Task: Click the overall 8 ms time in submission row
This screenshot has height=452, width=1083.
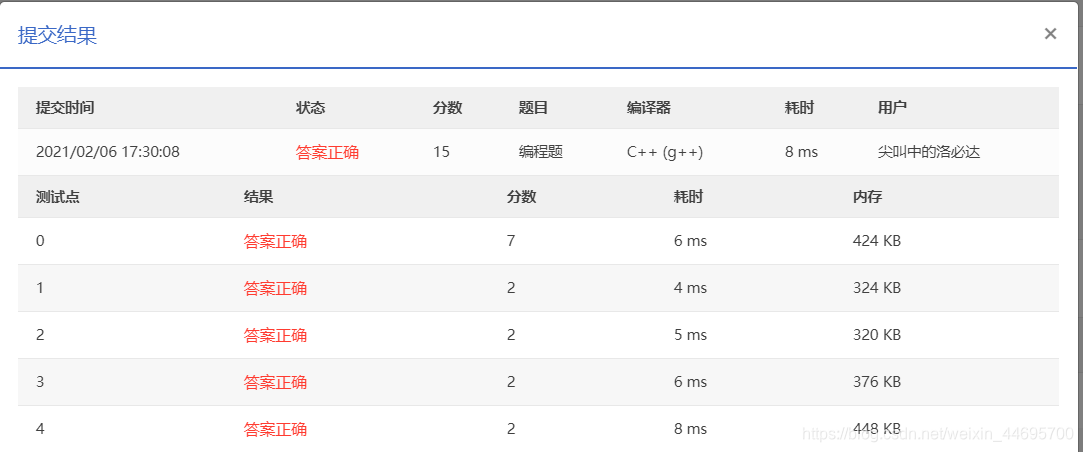Action: [x=801, y=152]
